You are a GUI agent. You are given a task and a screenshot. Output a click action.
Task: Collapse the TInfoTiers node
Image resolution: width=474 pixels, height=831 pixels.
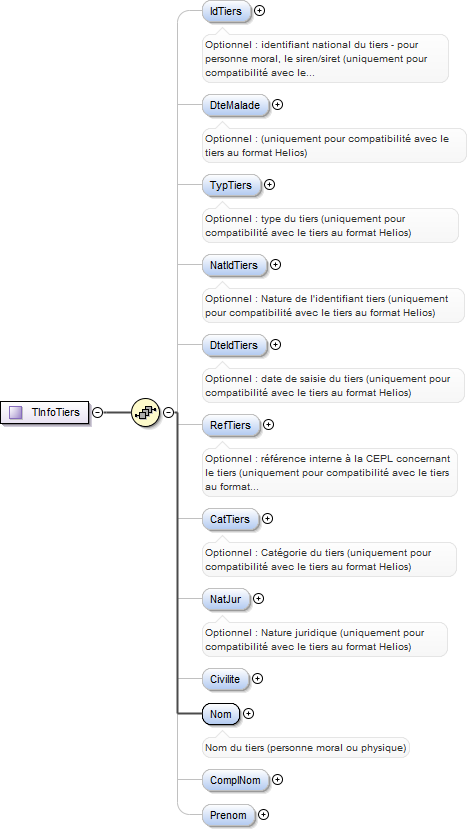pyautogui.click(x=98, y=412)
